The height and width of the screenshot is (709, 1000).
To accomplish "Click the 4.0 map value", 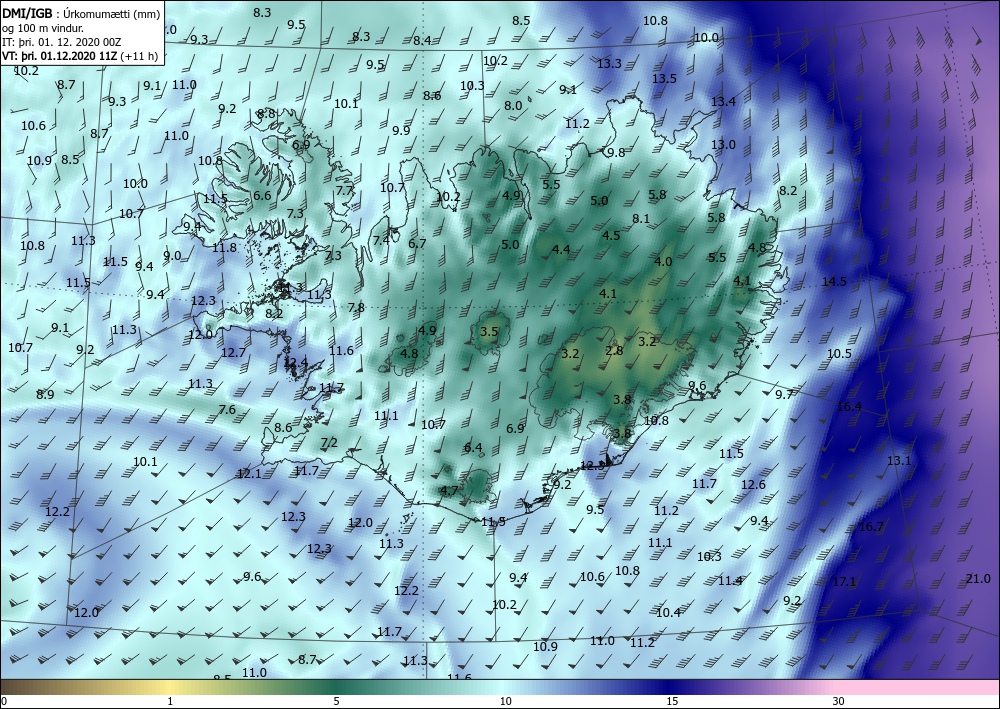I will pos(663,261).
